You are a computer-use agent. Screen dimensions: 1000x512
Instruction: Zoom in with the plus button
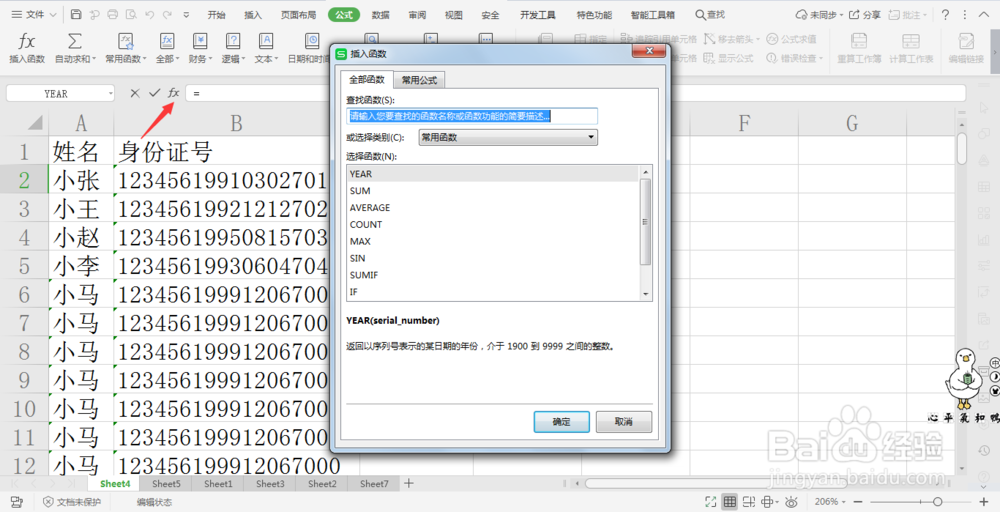tap(983, 502)
